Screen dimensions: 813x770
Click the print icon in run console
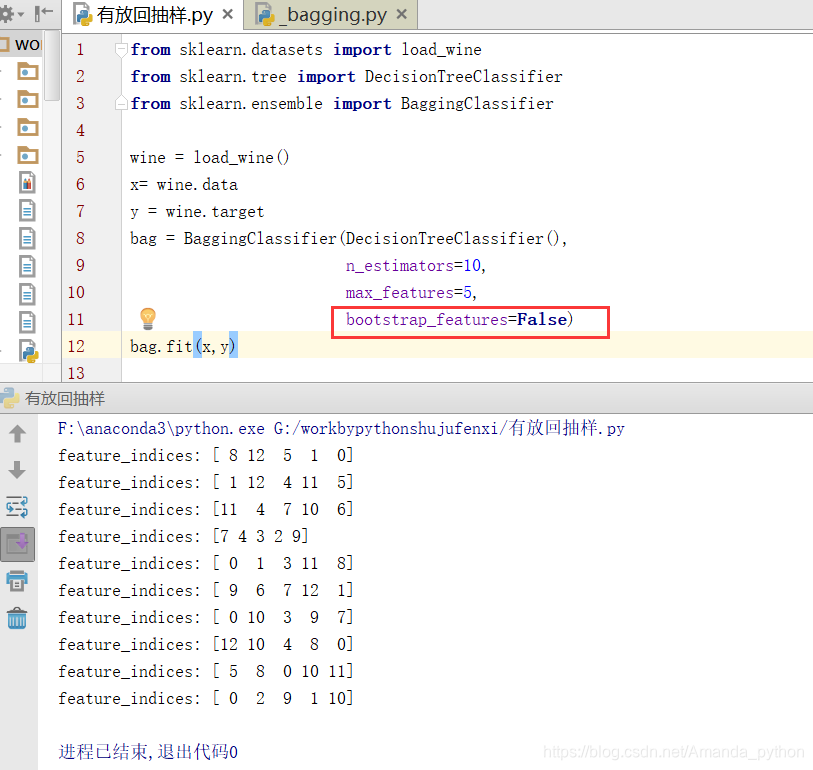pyautogui.click(x=17, y=581)
